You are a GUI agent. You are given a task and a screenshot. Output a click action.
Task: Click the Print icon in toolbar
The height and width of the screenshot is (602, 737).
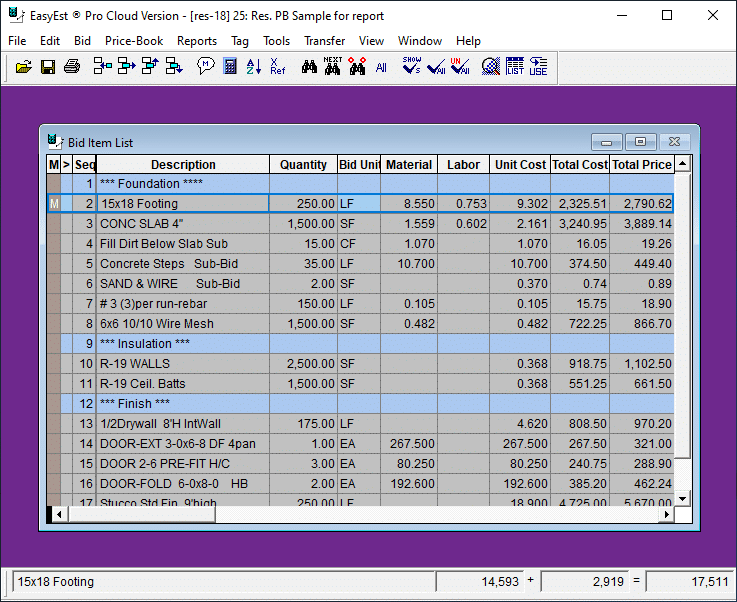click(72, 67)
